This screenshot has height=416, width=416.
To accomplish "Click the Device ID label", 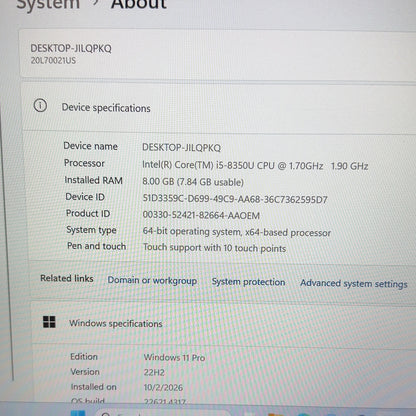I will 85,197.
